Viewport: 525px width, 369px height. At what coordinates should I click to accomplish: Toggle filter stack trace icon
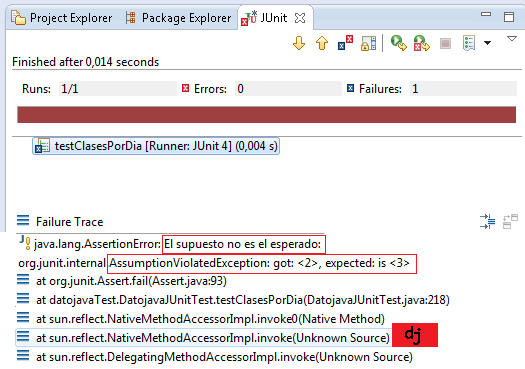pyautogui.click(x=488, y=222)
